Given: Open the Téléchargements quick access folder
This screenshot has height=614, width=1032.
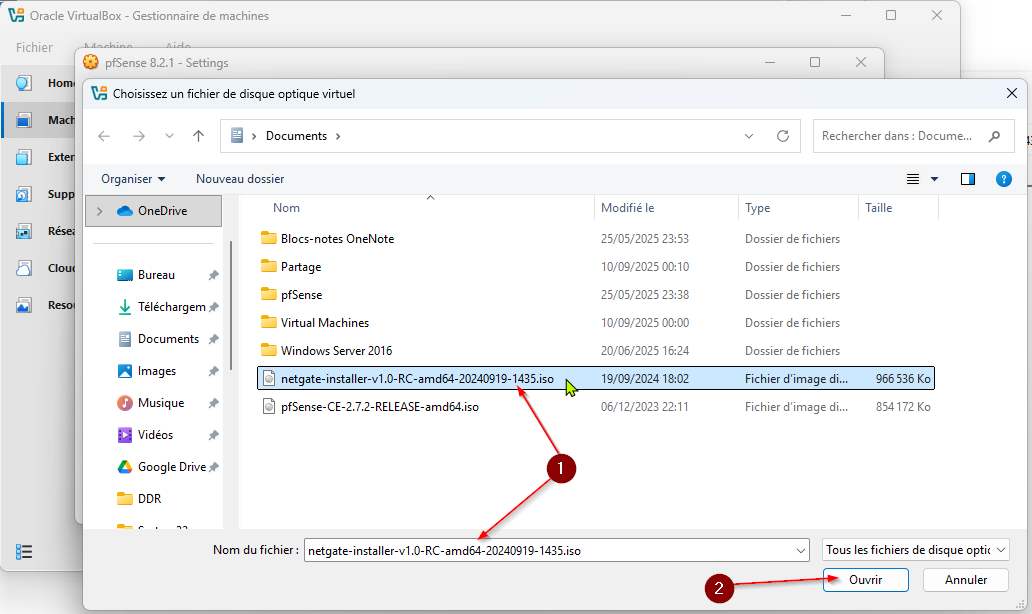Looking at the screenshot, I should point(171,307).
